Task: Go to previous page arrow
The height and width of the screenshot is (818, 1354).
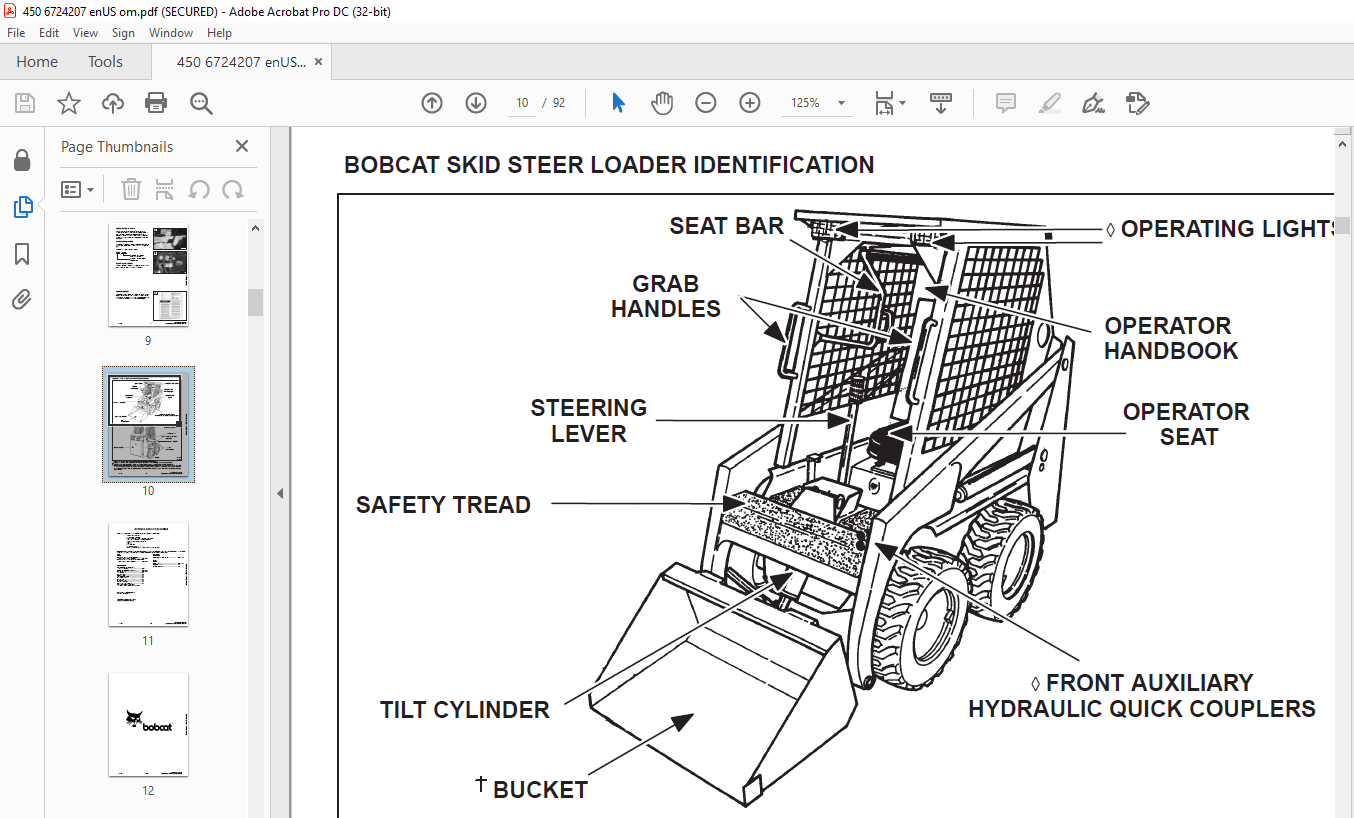Action: point(432,103)
